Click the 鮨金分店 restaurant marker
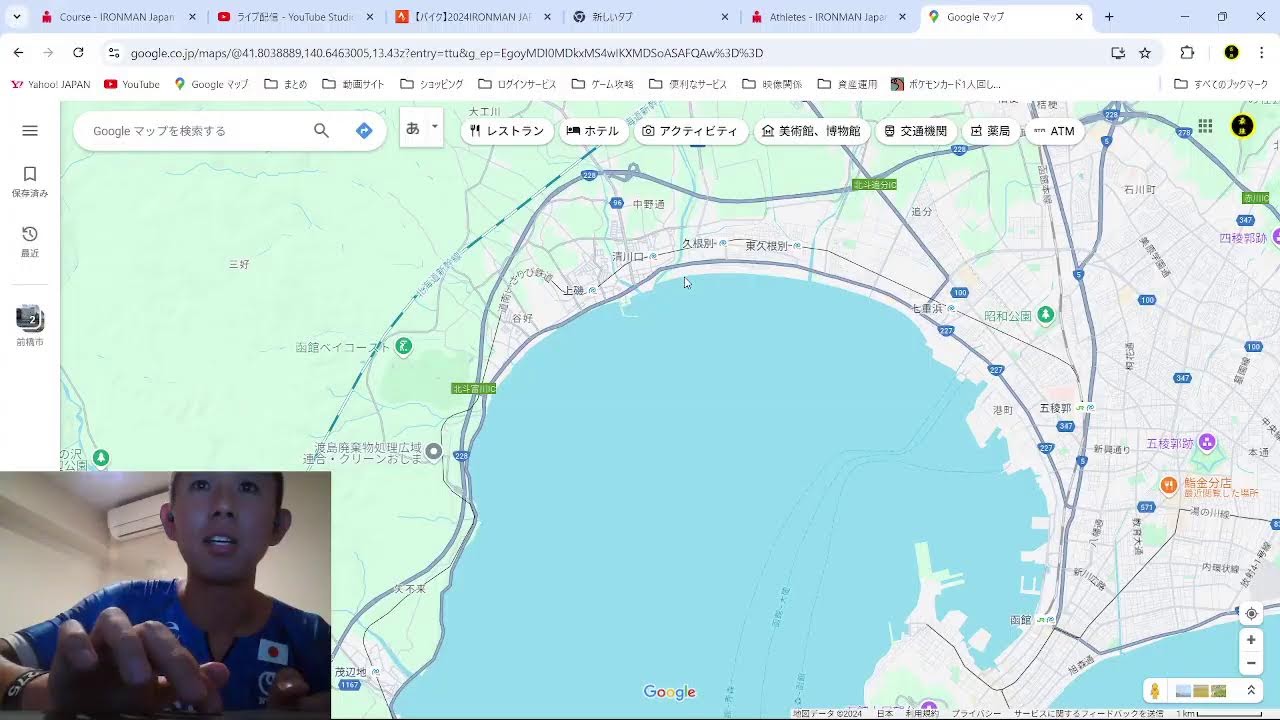1280x720 pixels. (1168, 485)
